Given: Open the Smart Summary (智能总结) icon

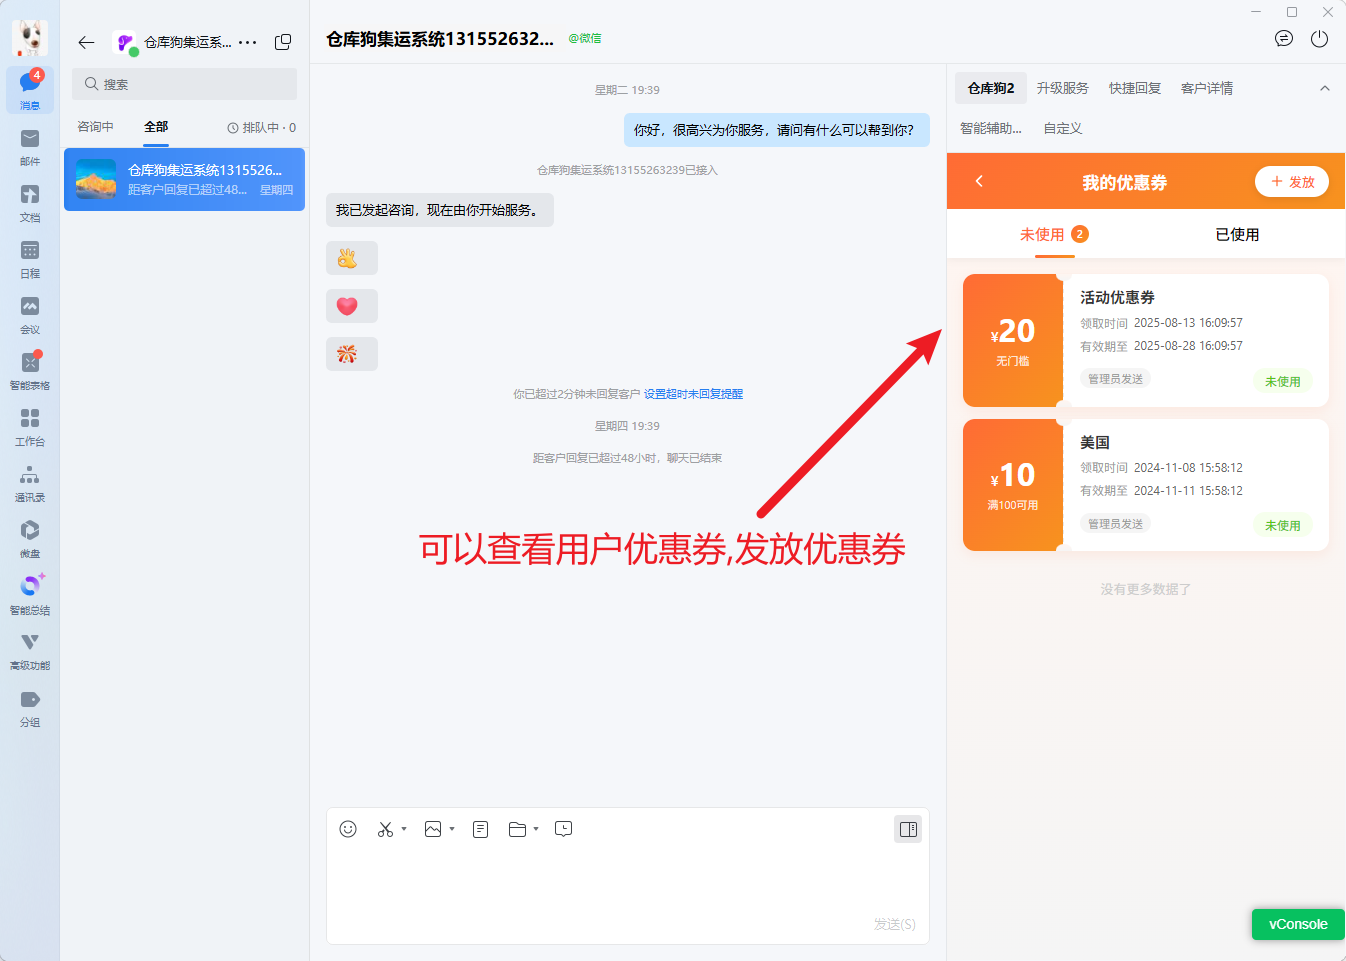Looking at the screenshot, I should pos(30,594).
